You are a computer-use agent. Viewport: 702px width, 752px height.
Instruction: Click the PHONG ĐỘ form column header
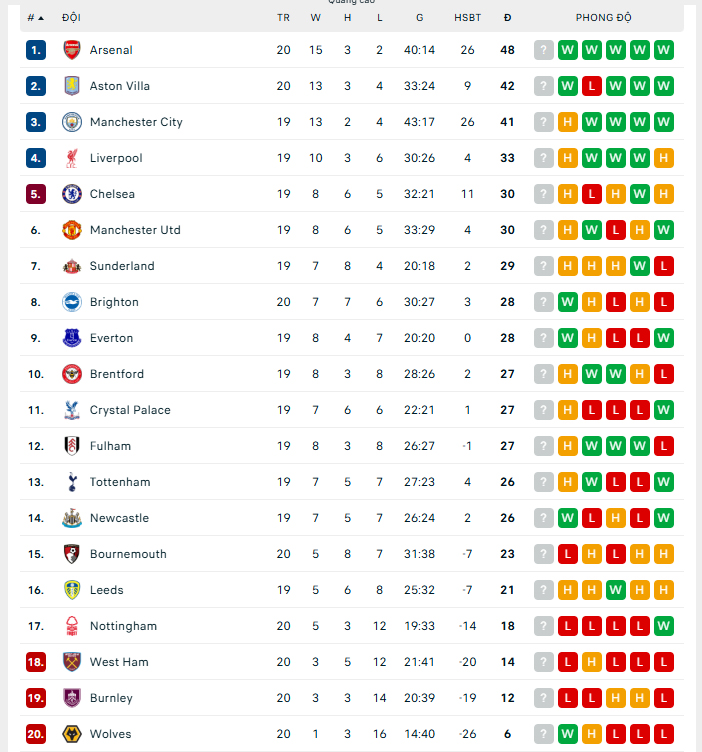[603, 18]
